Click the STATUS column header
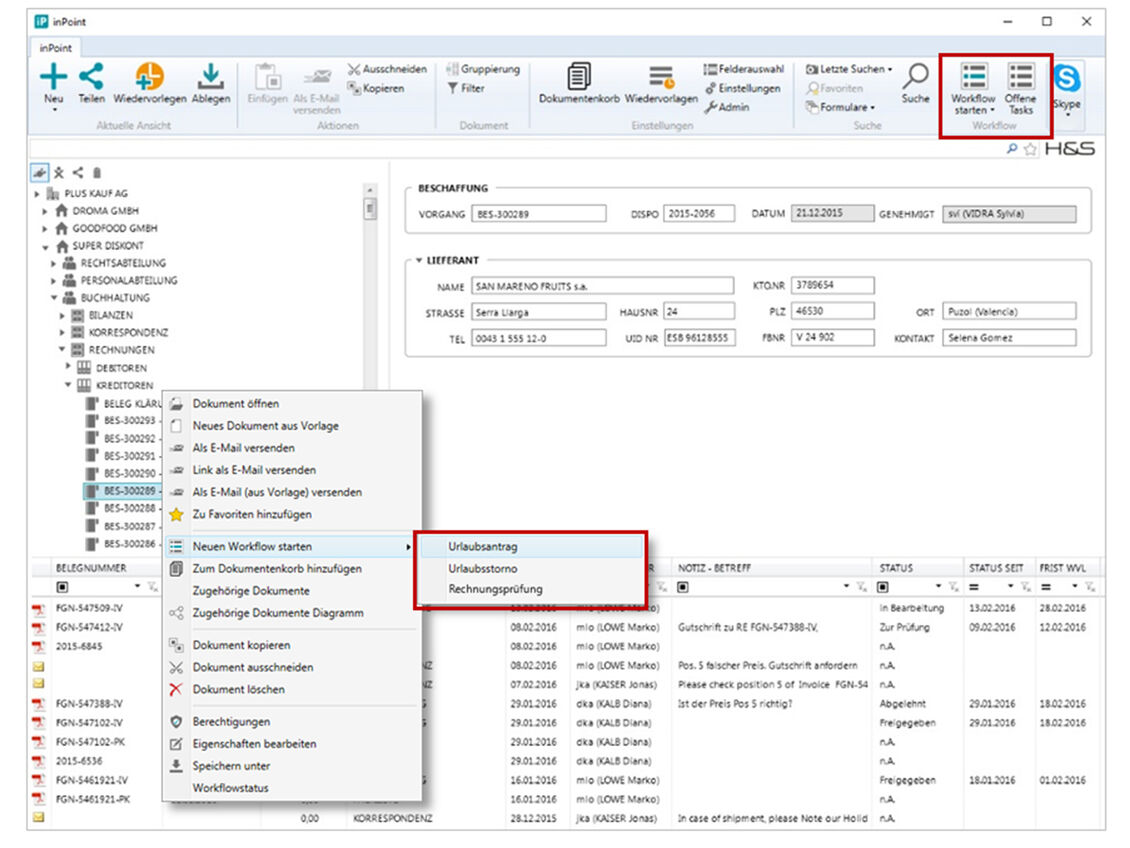 click(x=896, y=568)
